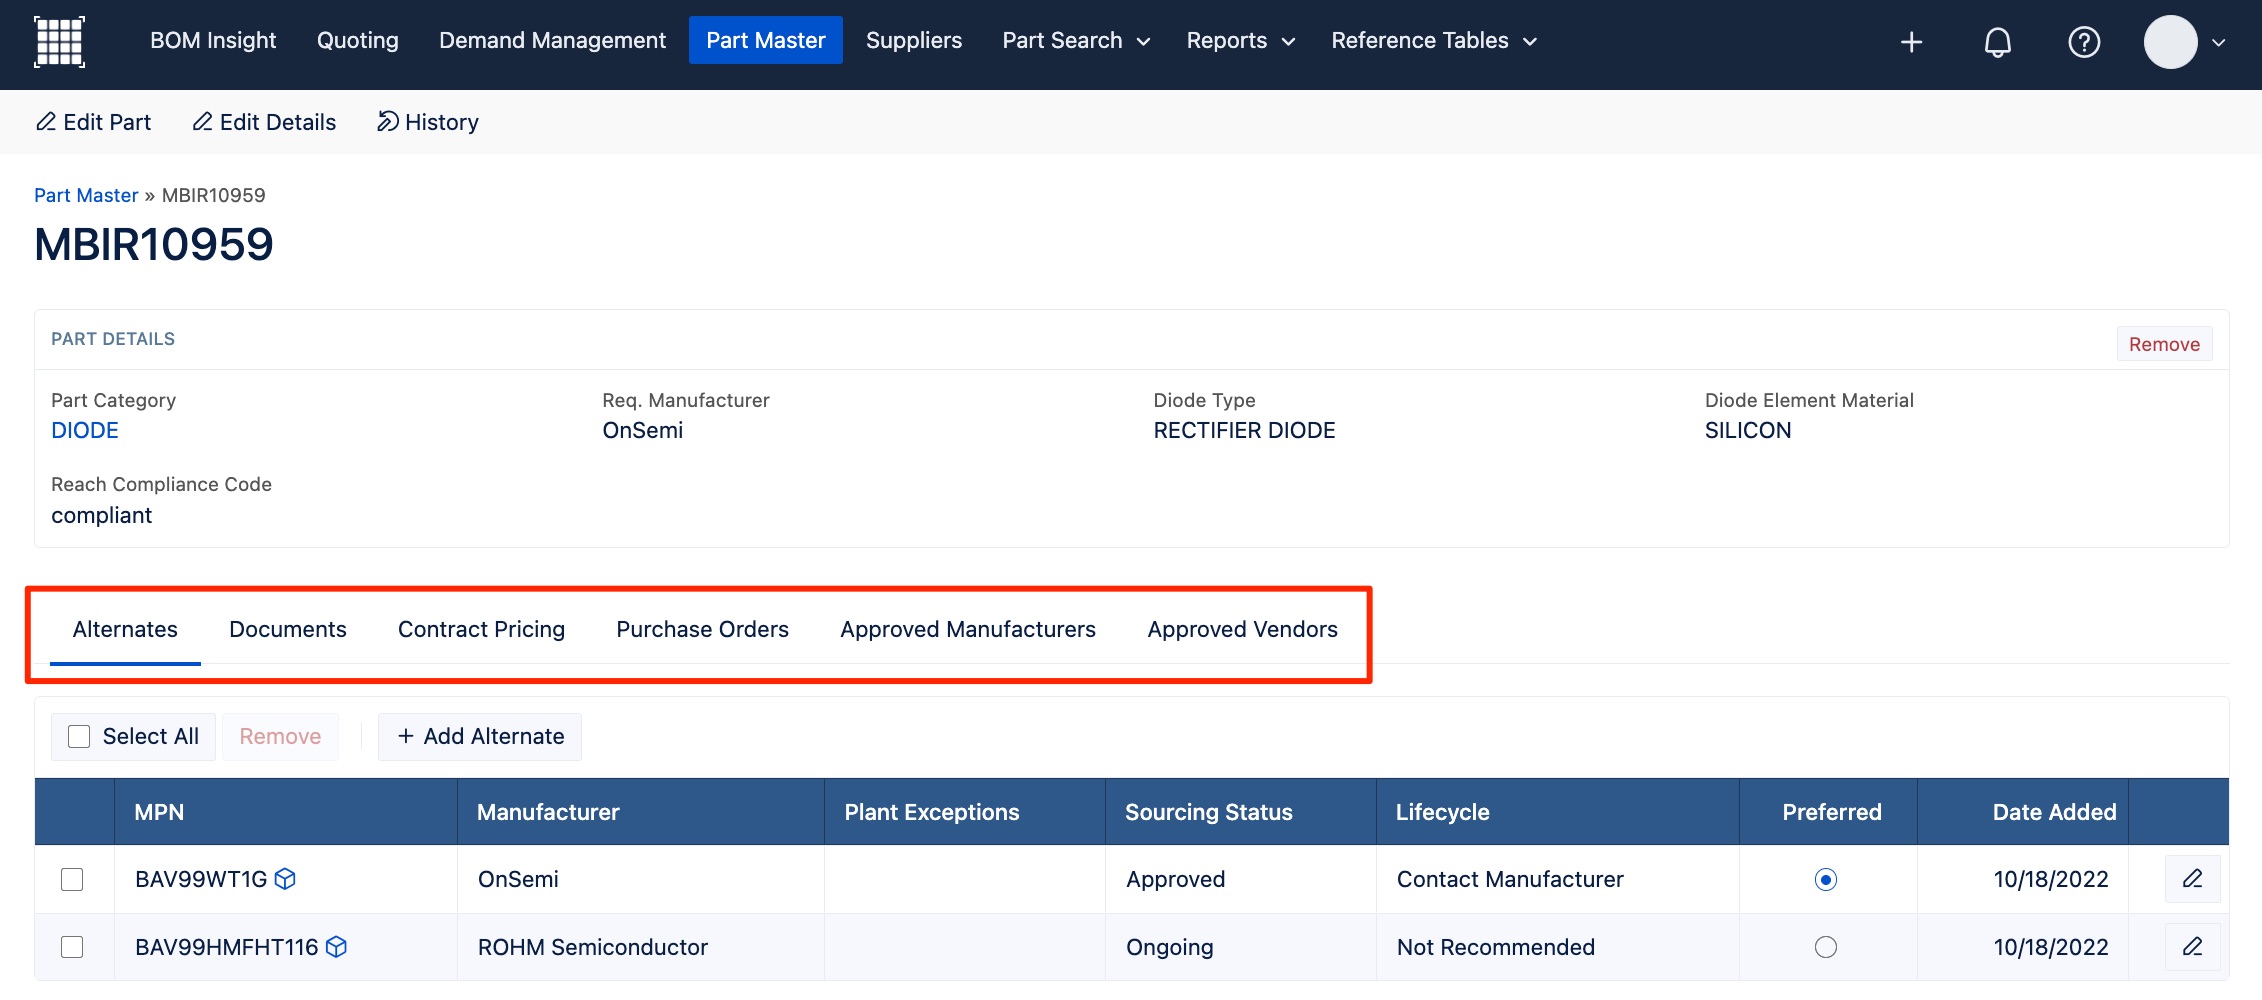Viewport: 2262px width, 1000px height.
Task: Click the Add Alternate button
Action: [x=480, y=737]
